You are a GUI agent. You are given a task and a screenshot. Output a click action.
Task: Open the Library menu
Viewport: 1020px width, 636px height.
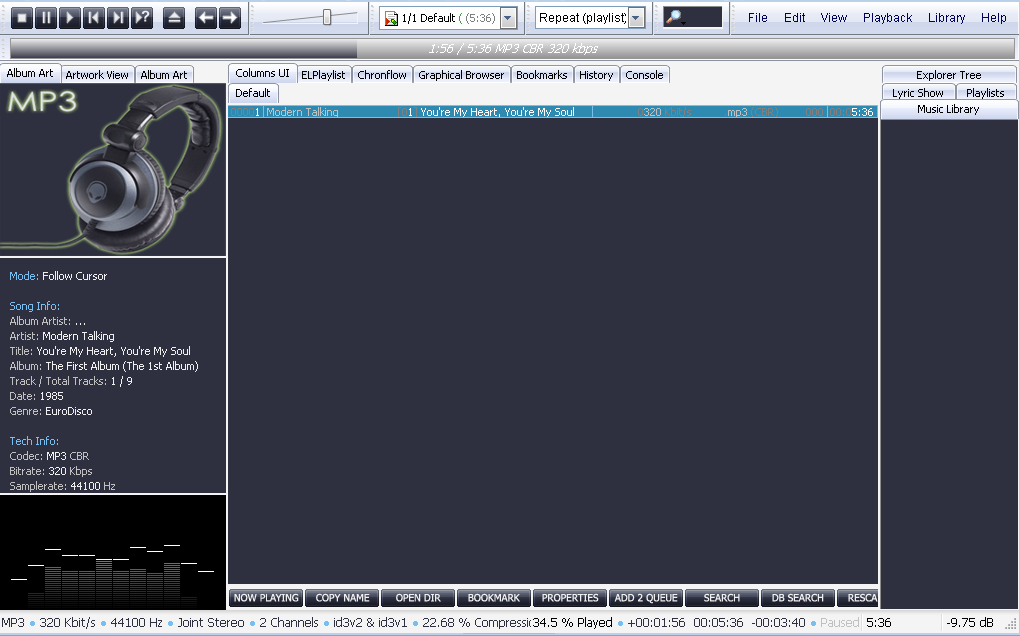point(946,18)
